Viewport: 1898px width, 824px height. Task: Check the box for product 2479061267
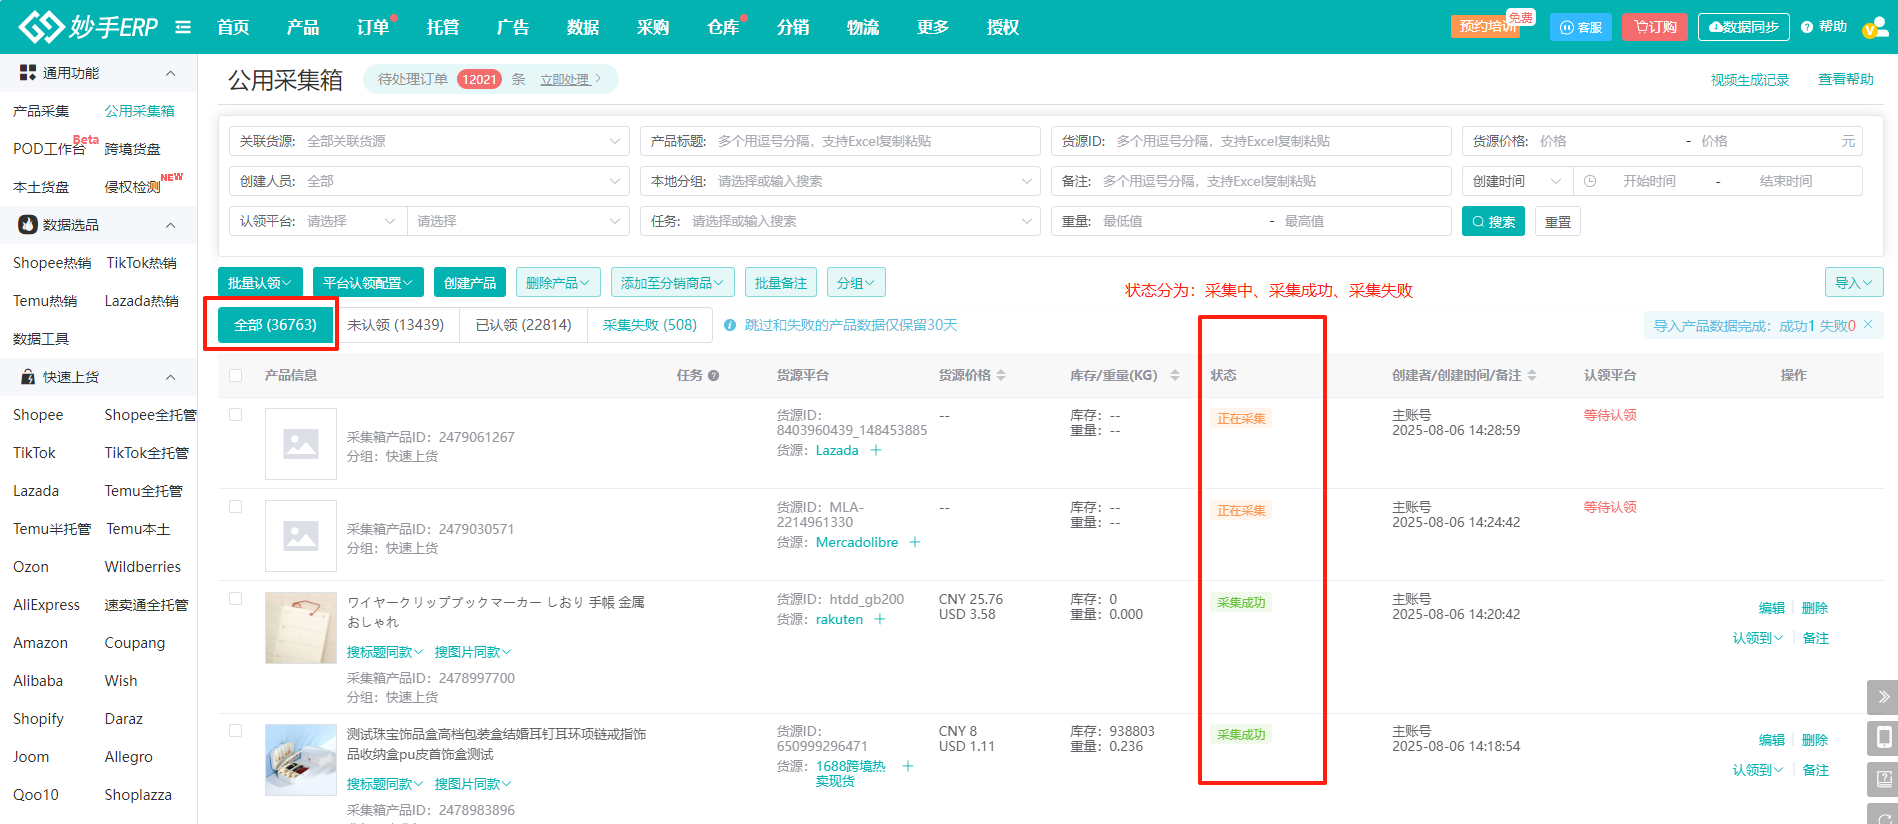tap(236, 414)
